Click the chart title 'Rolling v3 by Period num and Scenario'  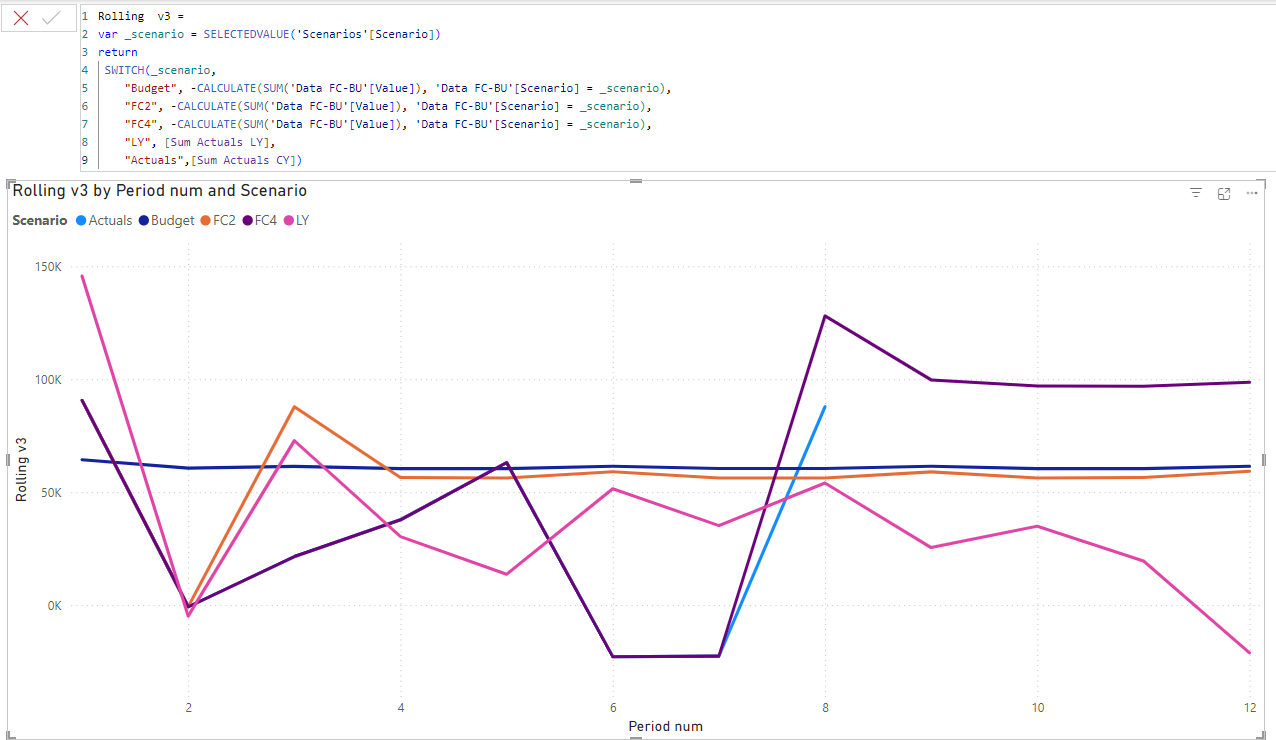click(x=160, y=190)
